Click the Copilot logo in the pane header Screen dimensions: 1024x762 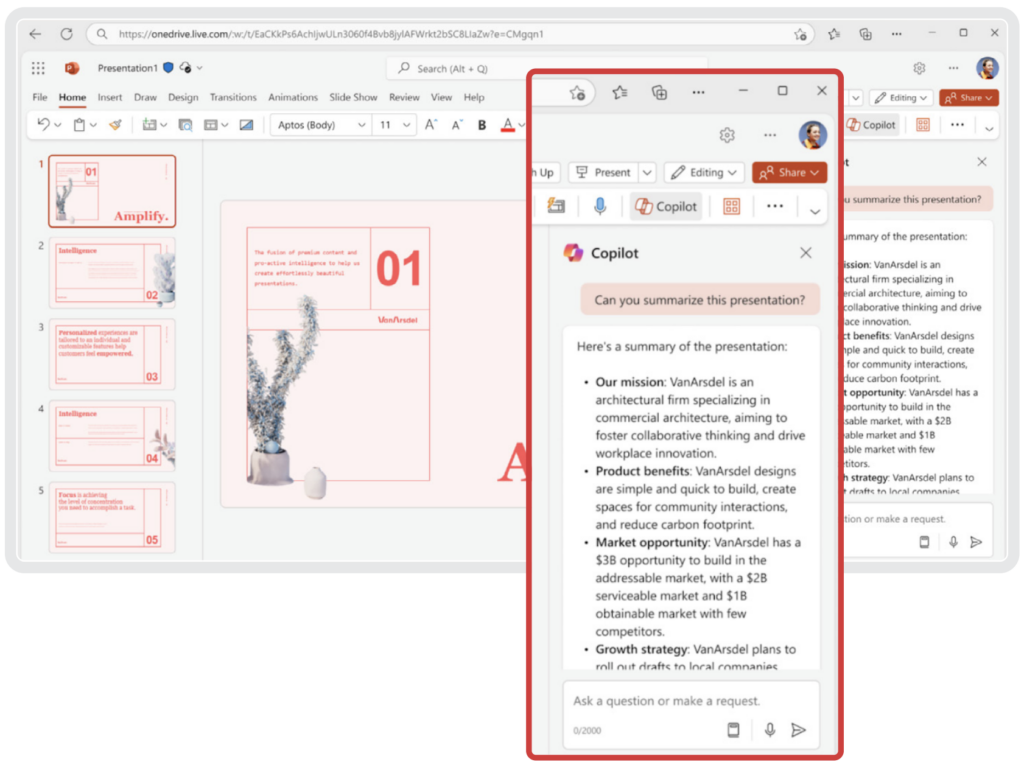573,253
